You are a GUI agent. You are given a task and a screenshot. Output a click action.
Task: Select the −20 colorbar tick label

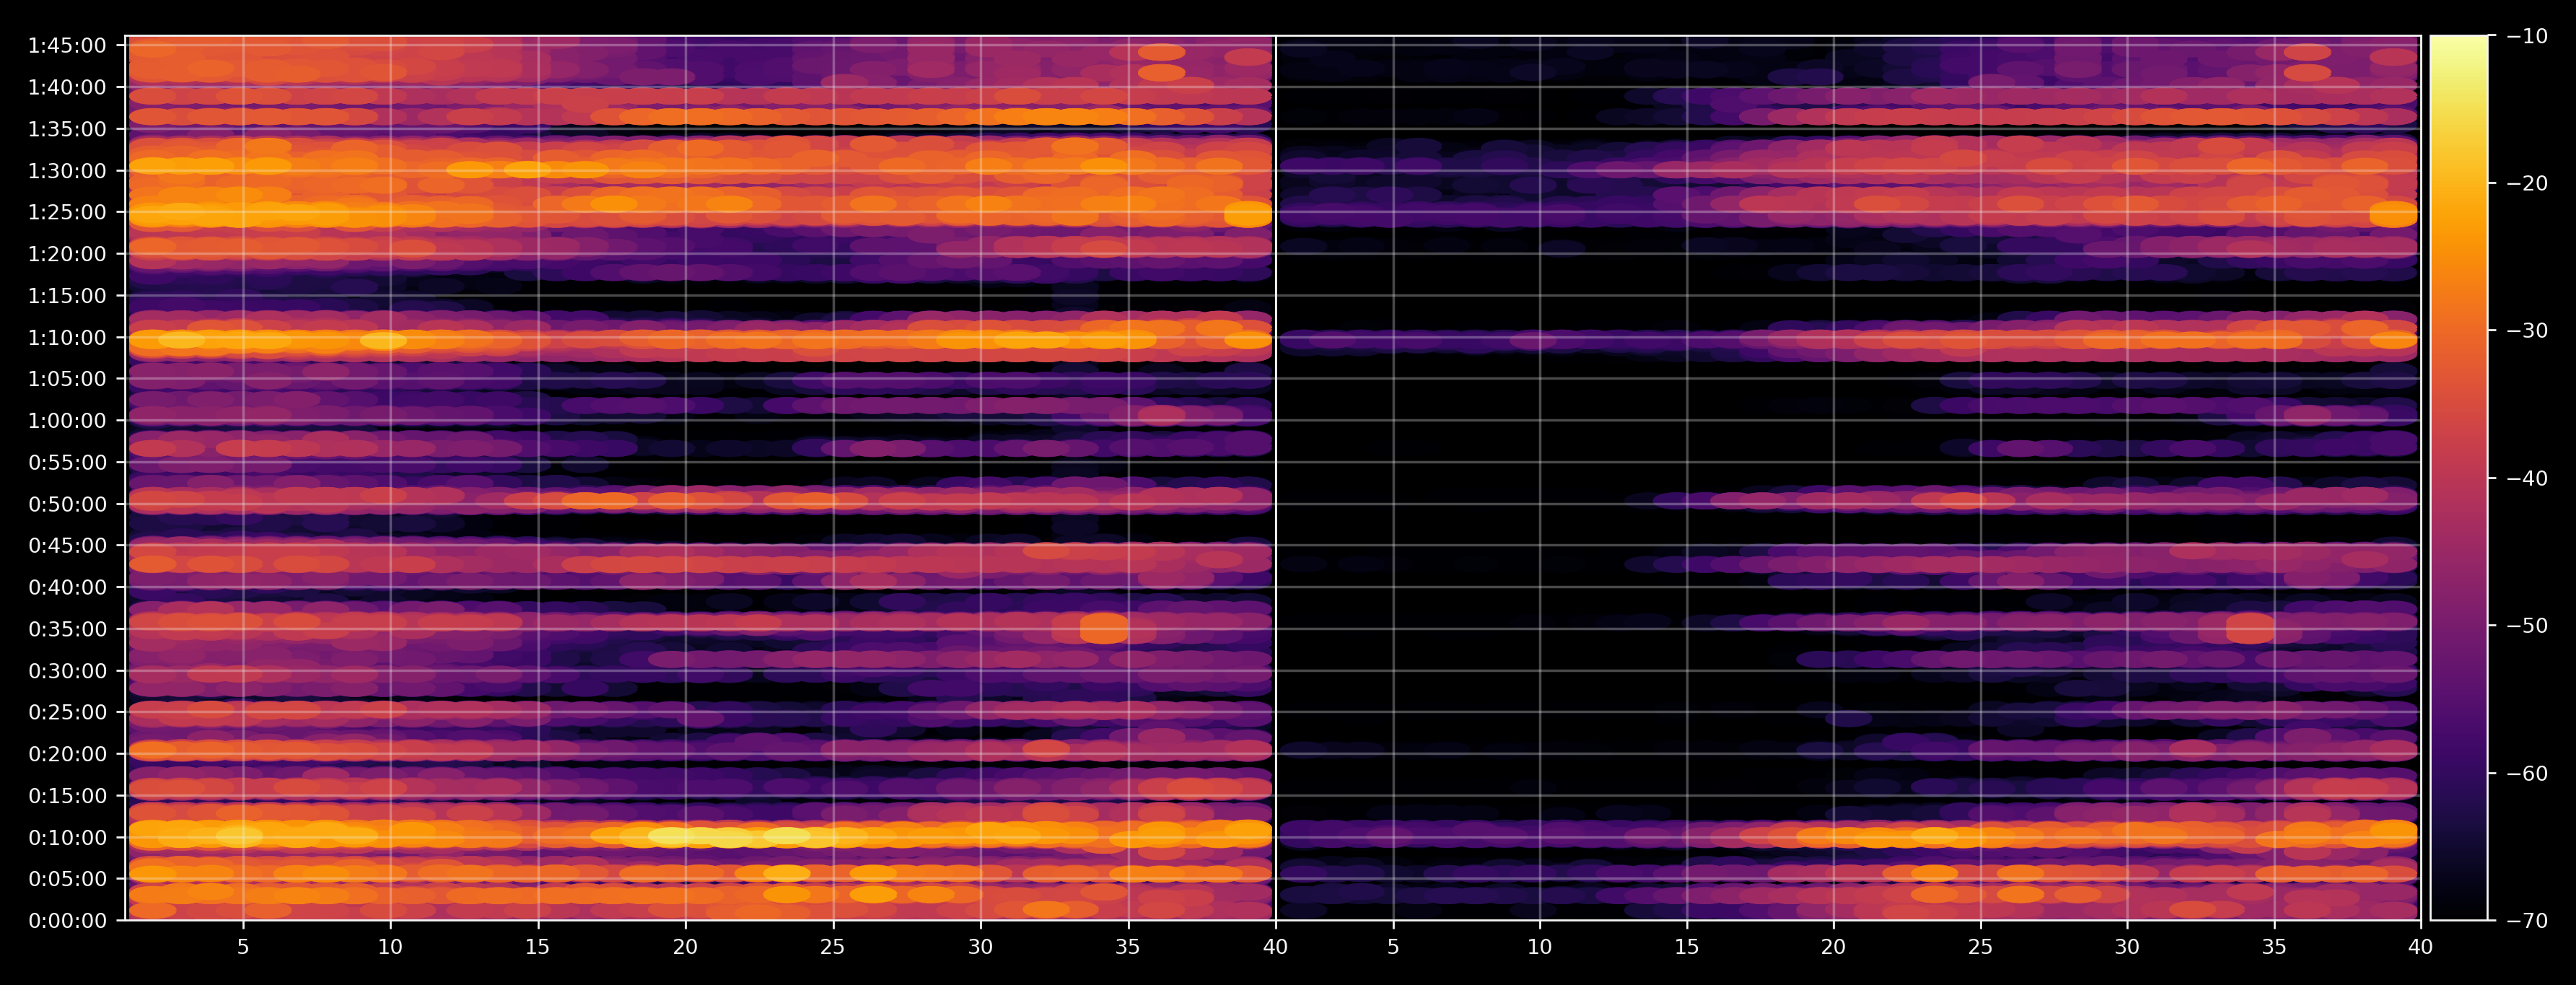pyautogui.click(x=2528, y=183)
